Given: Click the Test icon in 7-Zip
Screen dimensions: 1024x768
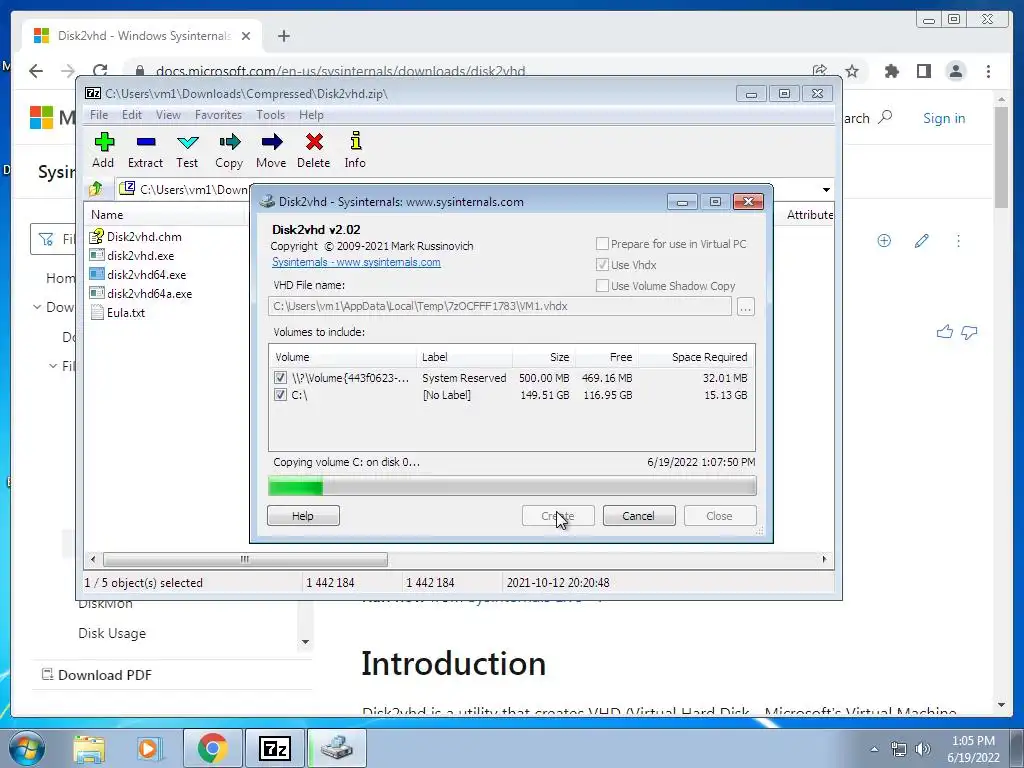Looking at the screenshot, I should coord(187,142).
